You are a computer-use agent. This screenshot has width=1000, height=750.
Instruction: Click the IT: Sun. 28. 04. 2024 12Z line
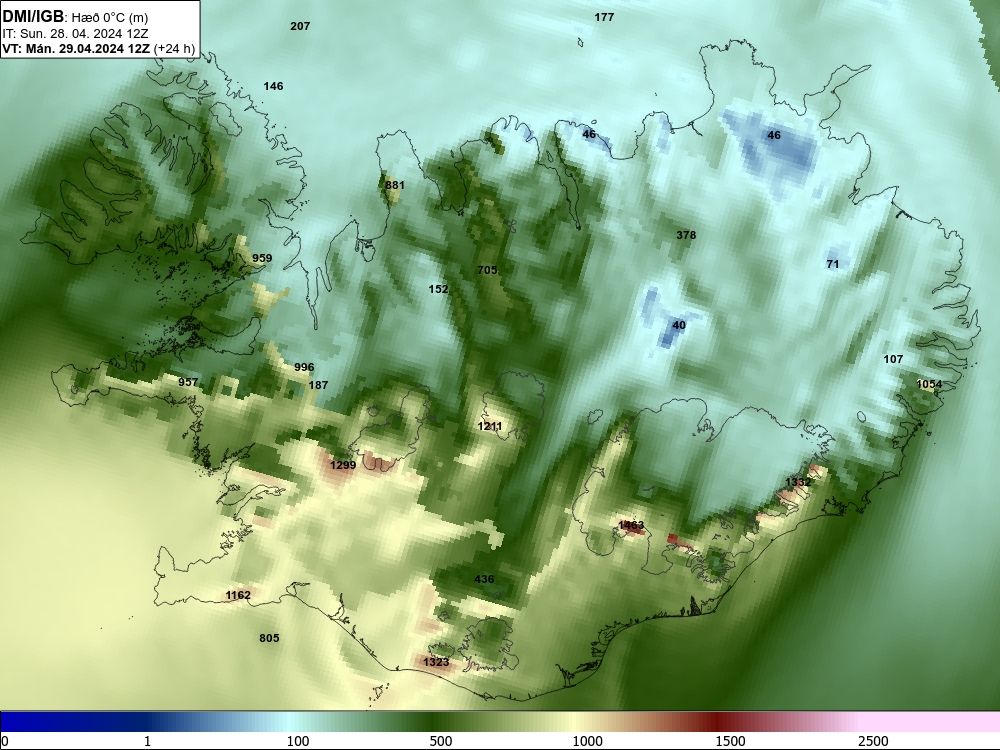(x=75, y=33)
